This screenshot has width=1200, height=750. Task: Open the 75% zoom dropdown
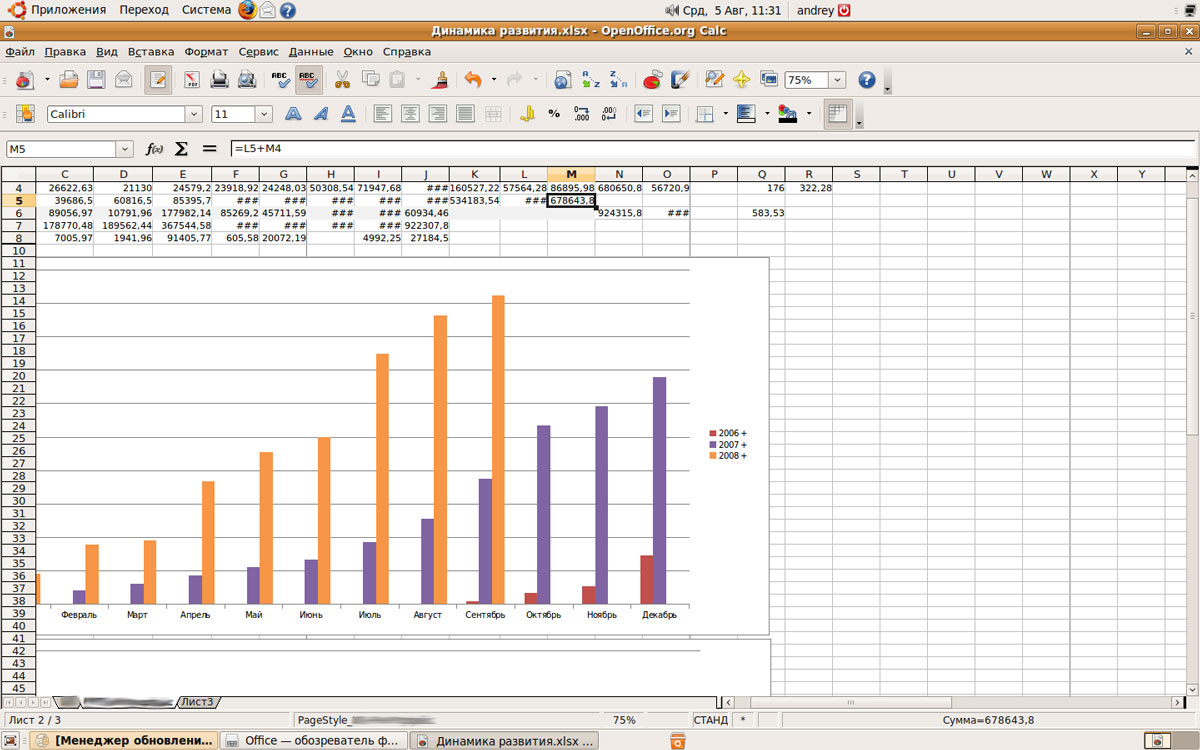click(837, 80)
